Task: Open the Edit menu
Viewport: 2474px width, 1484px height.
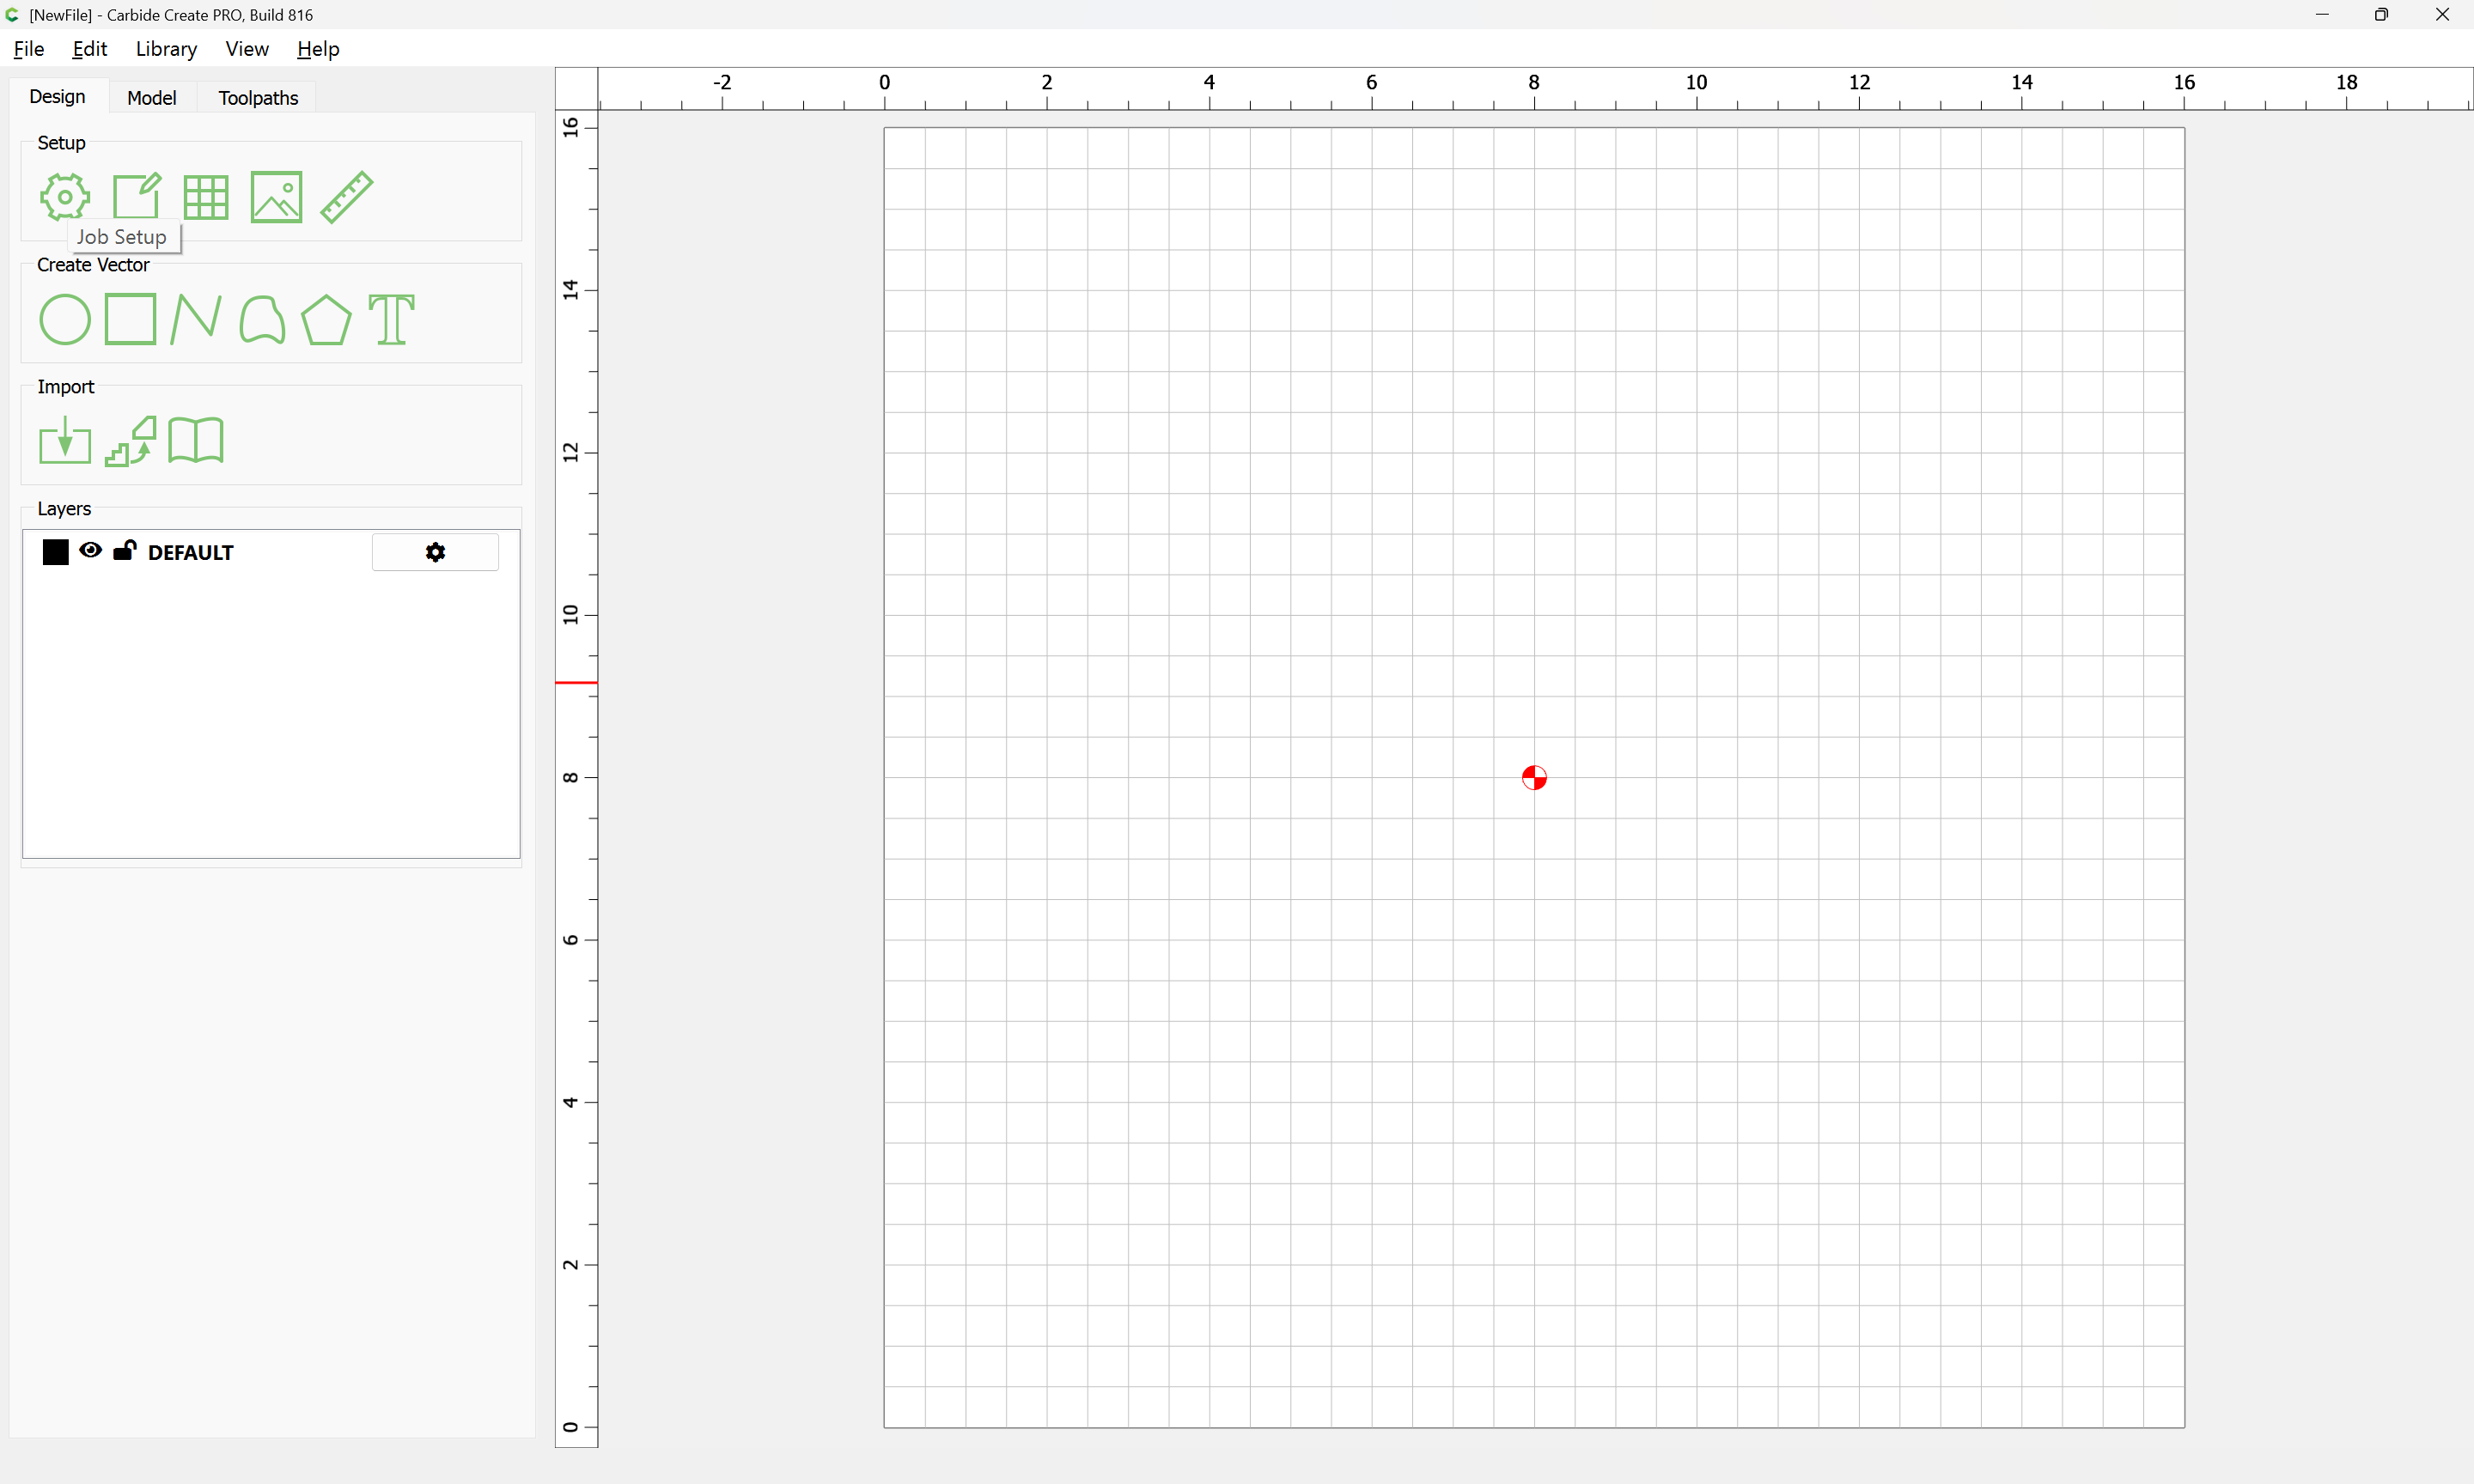Action: coord(89,49)
